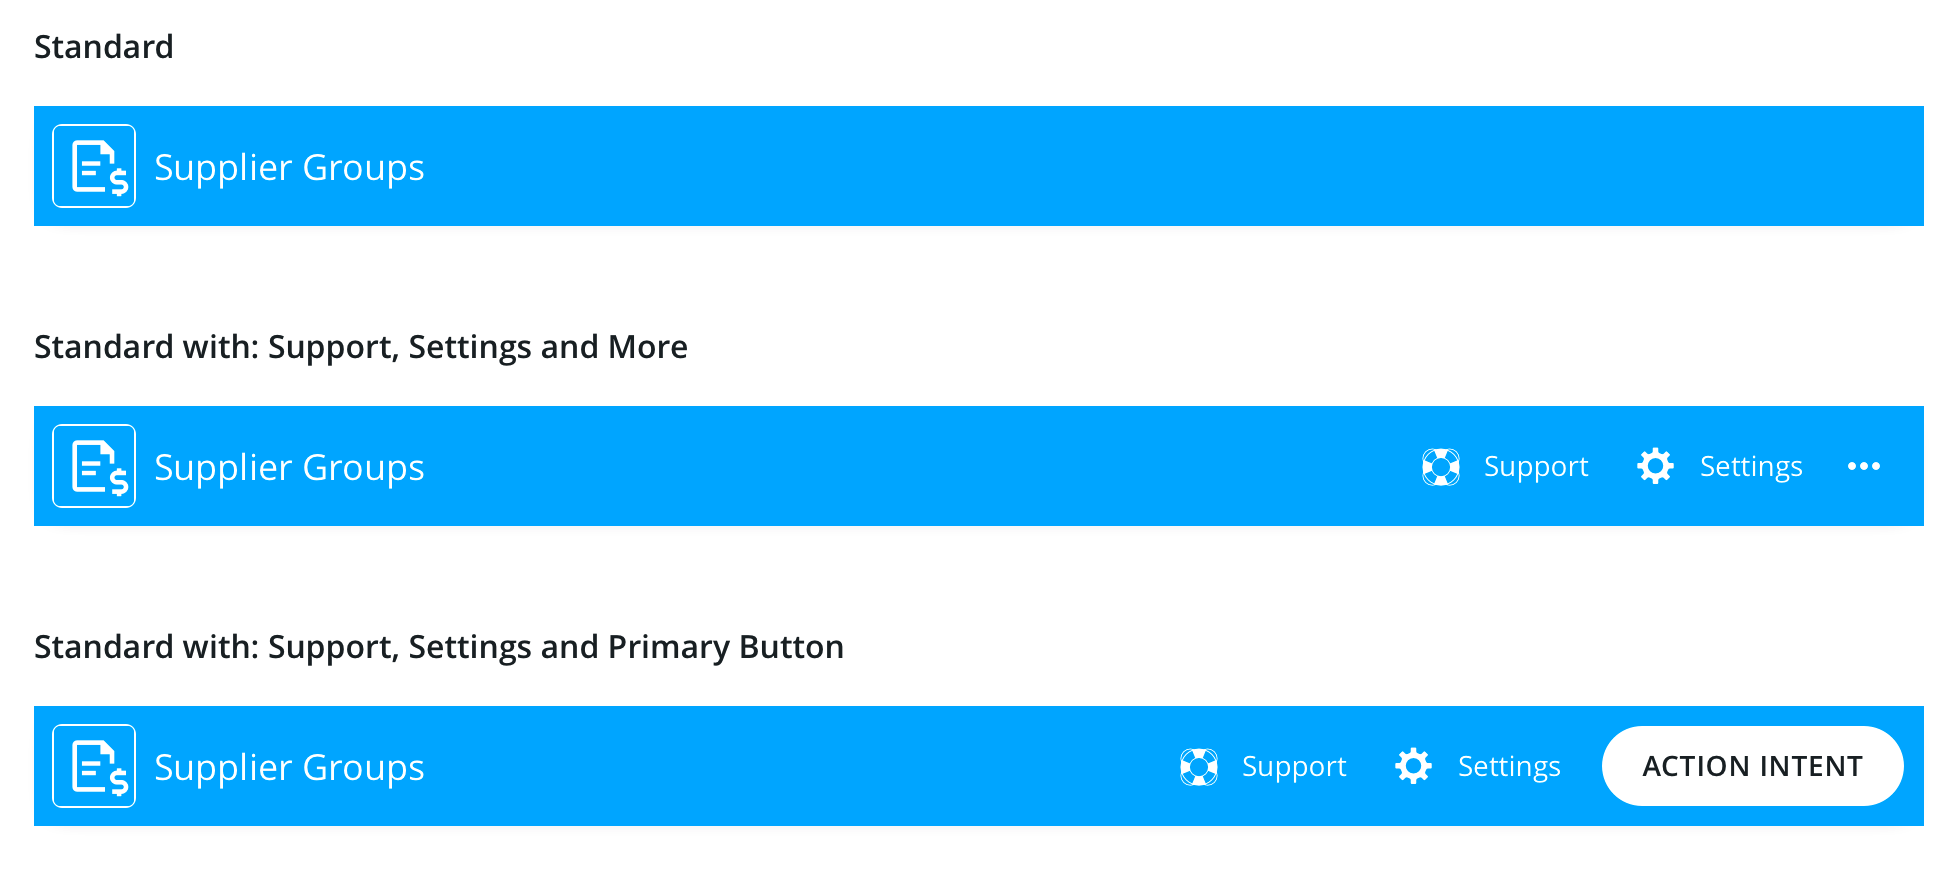Click the Support link in bottom header
This screenshot has height=870, width=1960.
pyautogui.click(x=1293, y=766)
